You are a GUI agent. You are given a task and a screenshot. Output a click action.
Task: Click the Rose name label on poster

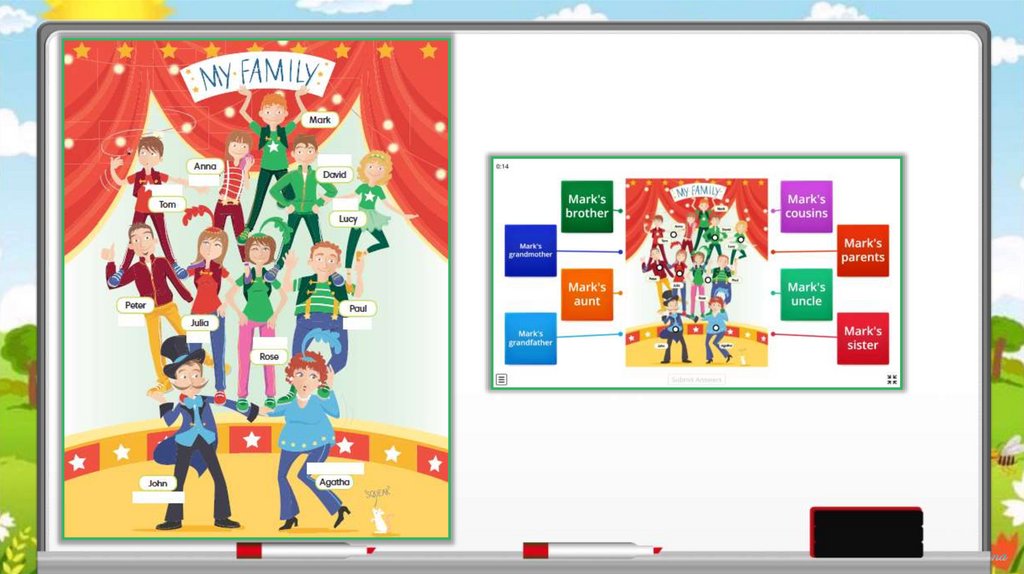coord(268,357)
